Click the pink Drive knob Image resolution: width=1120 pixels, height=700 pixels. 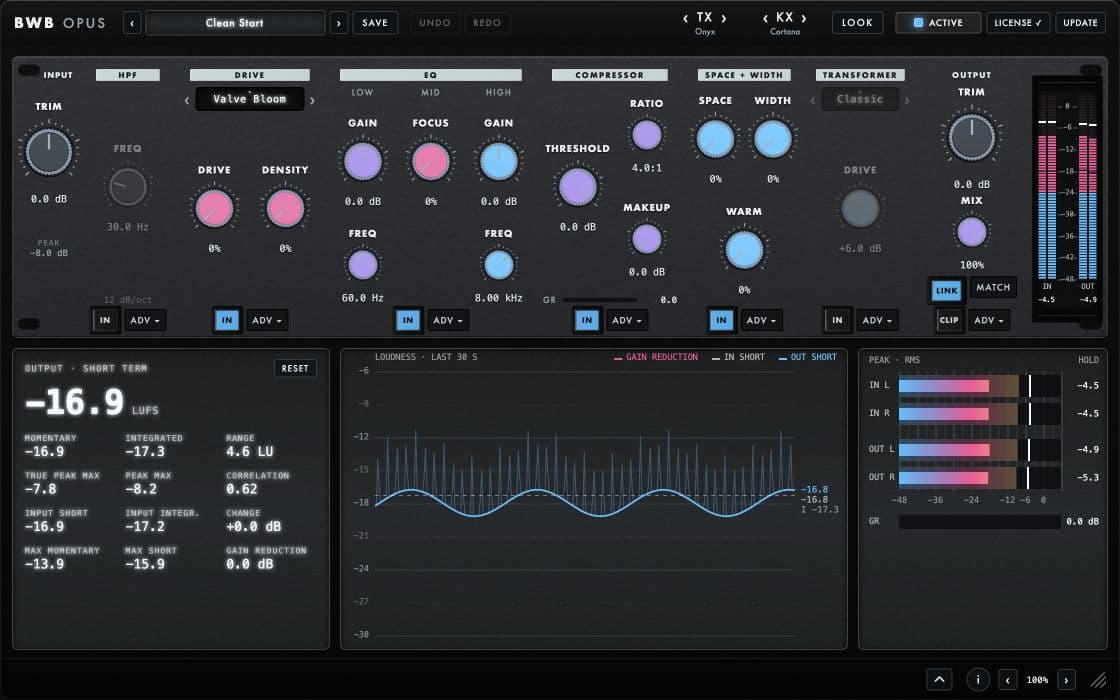[x=214, y=209]
